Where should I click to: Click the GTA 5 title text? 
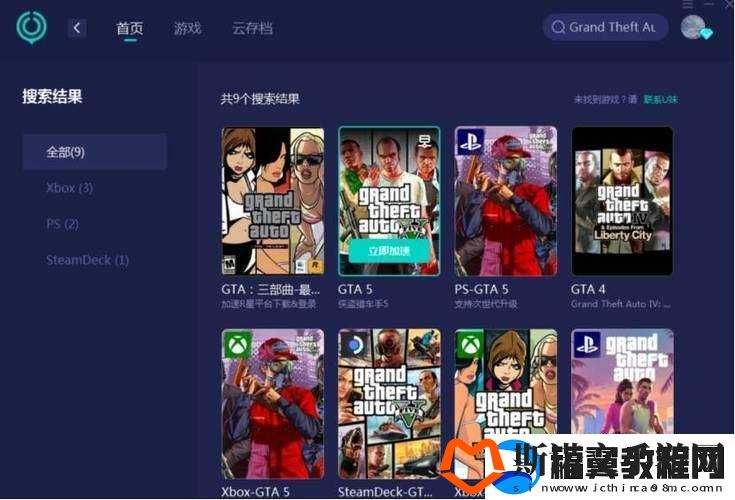355,290
